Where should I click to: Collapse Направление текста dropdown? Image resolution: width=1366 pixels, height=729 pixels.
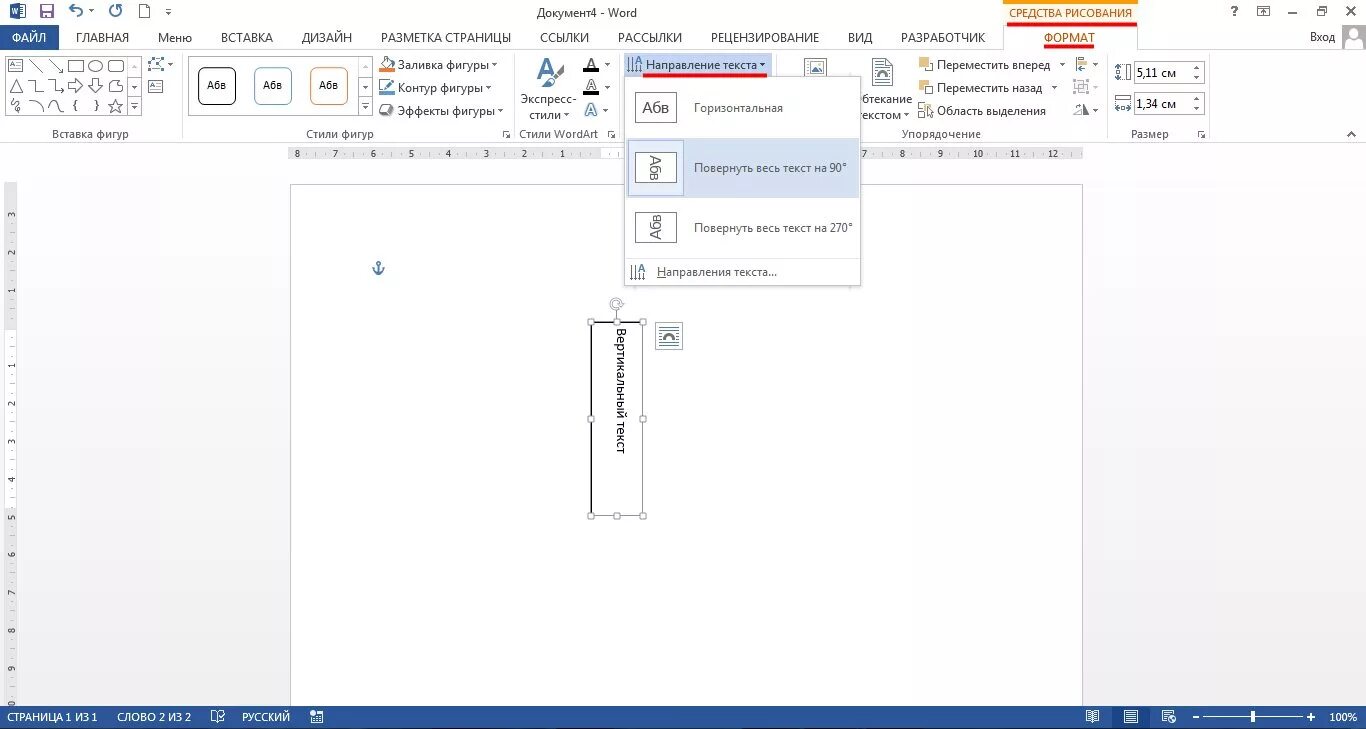coord(697,65)
